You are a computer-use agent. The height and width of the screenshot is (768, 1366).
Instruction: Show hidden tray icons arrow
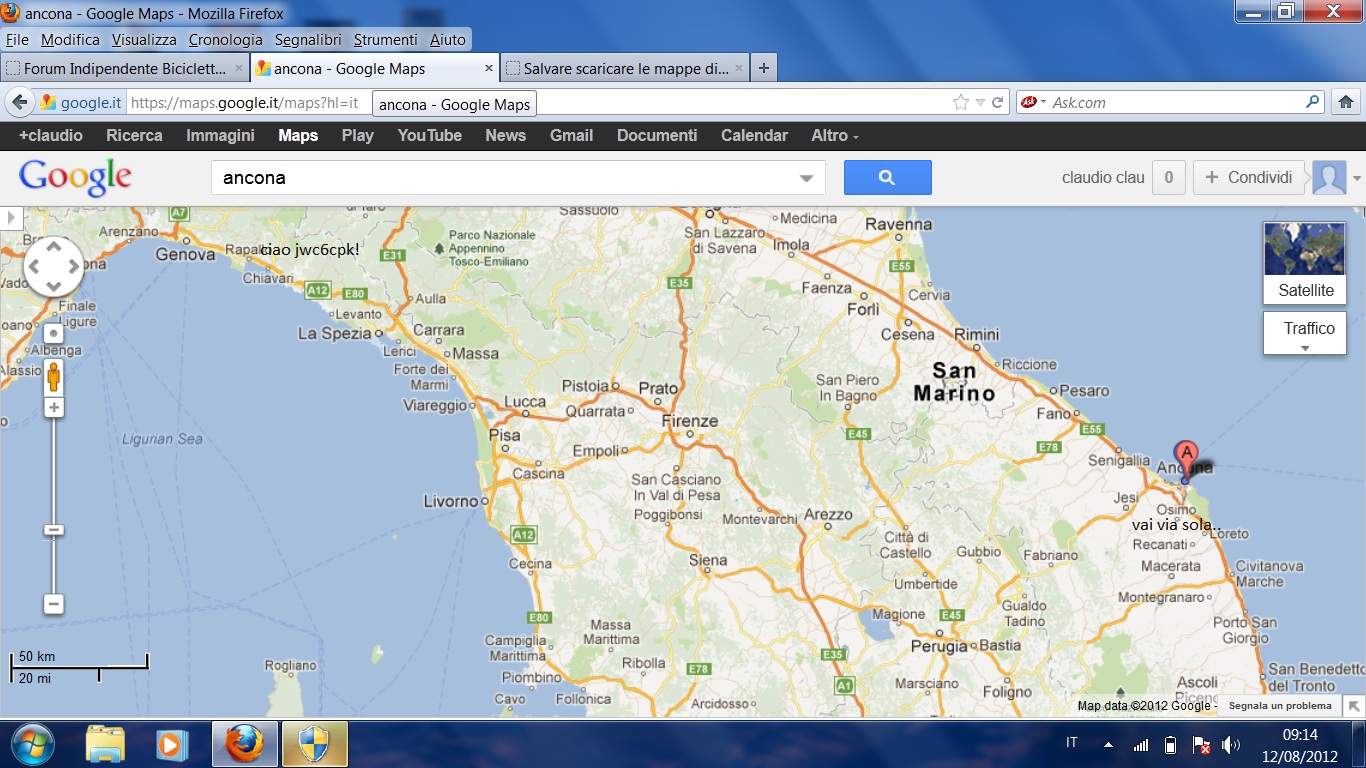(x=1108, y=744)
